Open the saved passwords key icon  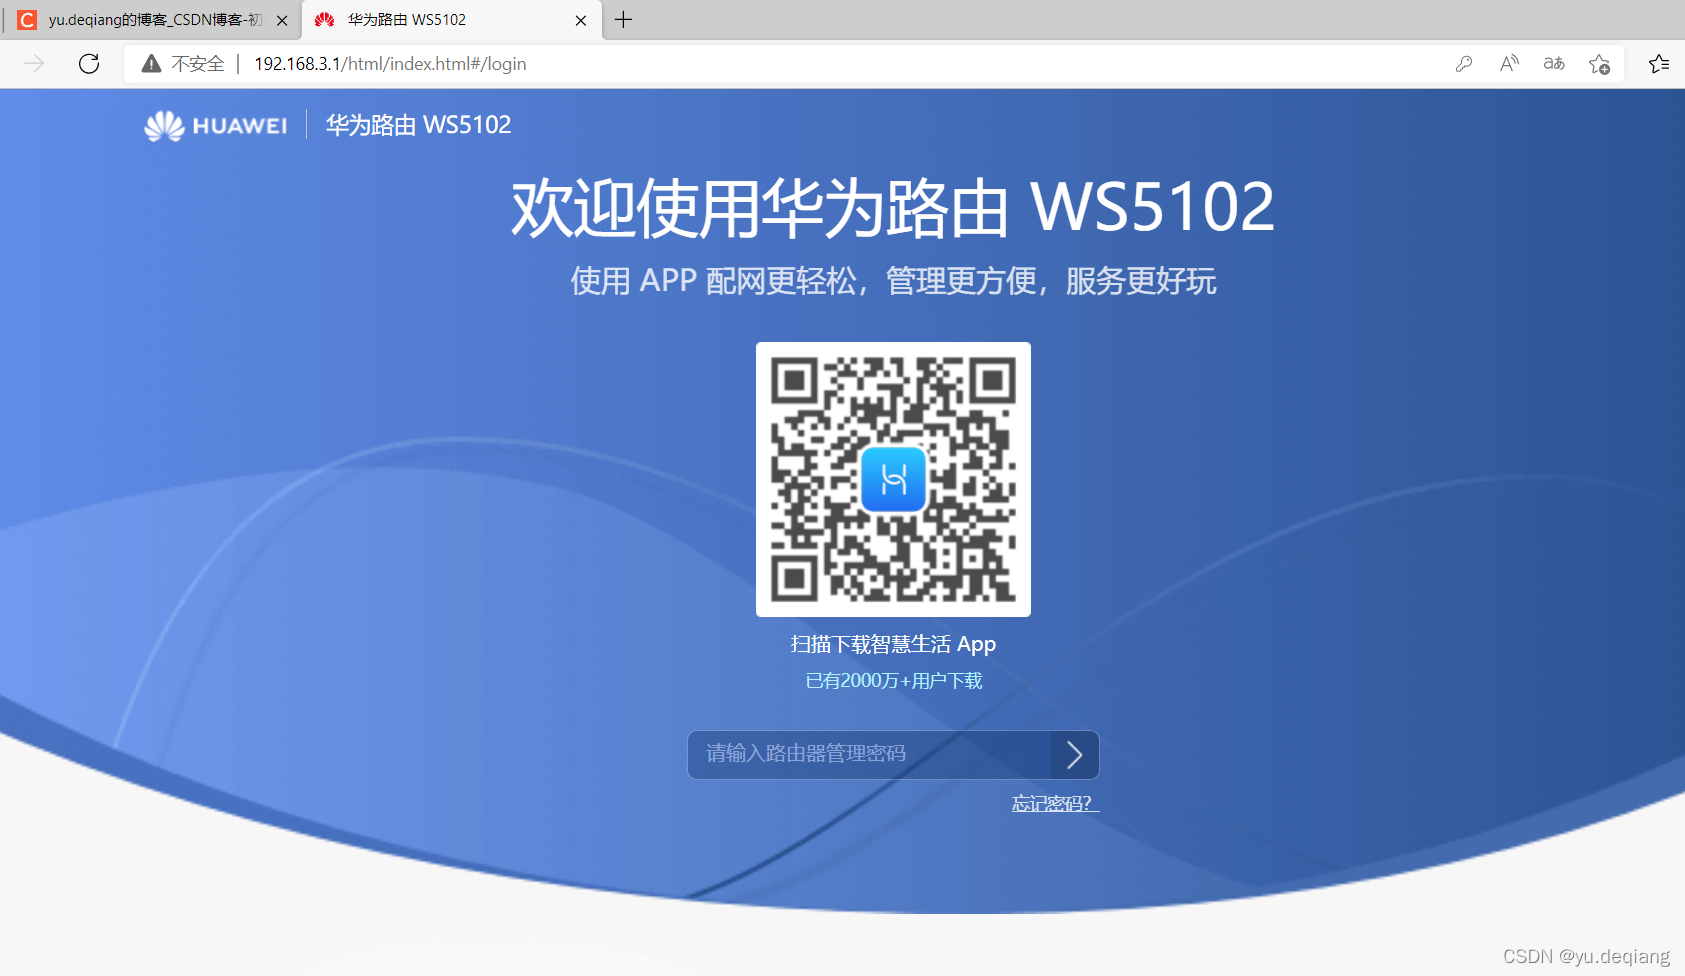[x=1464, y=64]
